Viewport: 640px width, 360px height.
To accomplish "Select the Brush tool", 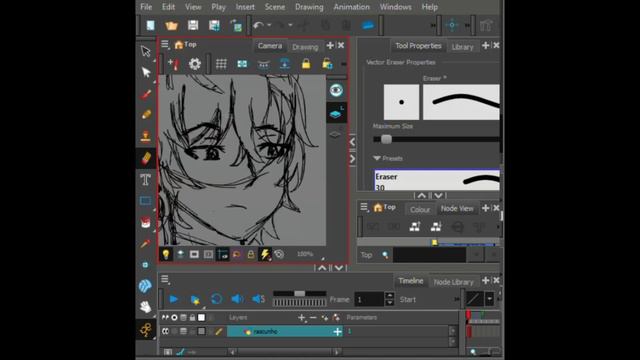I will [146, 94].
